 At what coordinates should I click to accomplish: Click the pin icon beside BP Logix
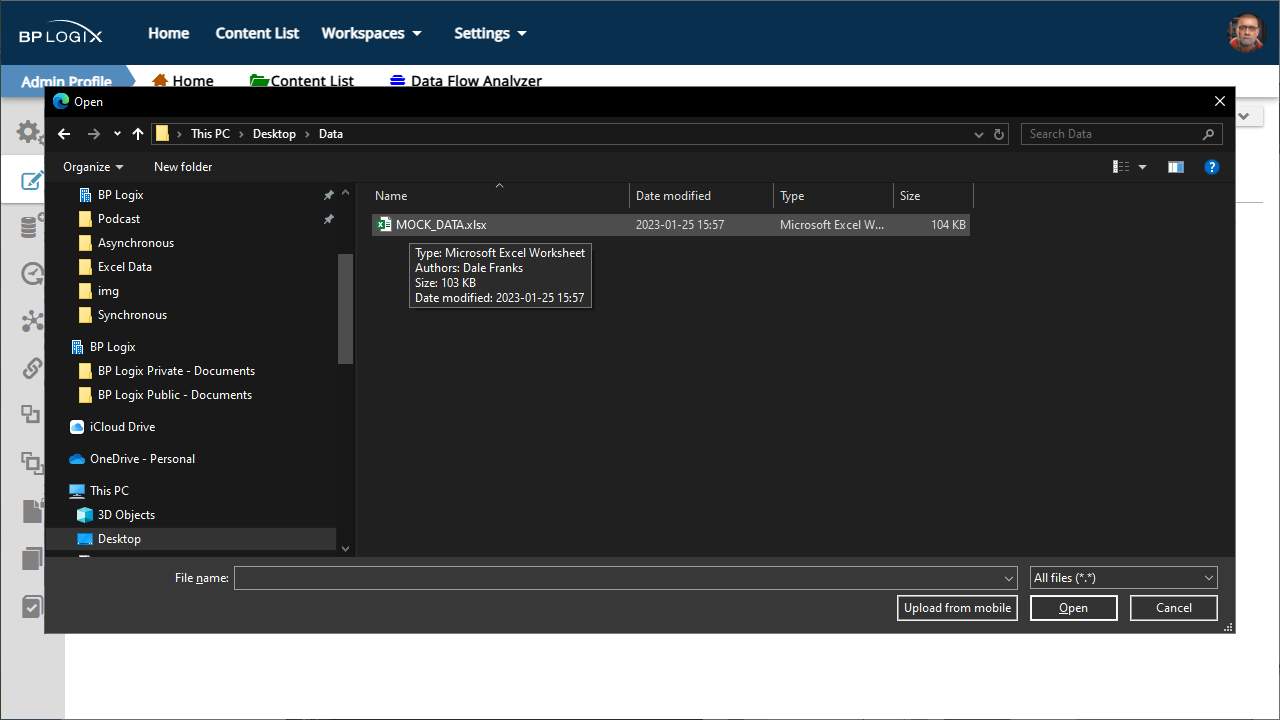328,195
